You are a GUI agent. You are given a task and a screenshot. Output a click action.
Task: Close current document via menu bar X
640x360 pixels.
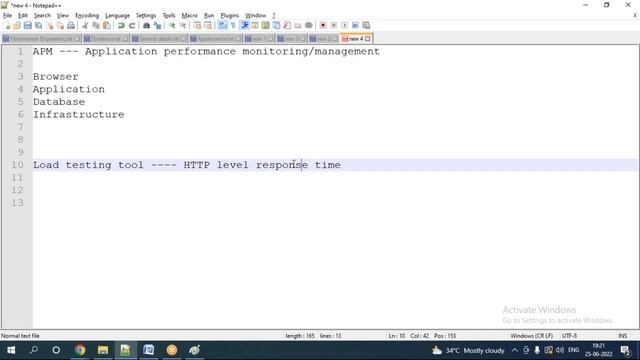point(635,16)
